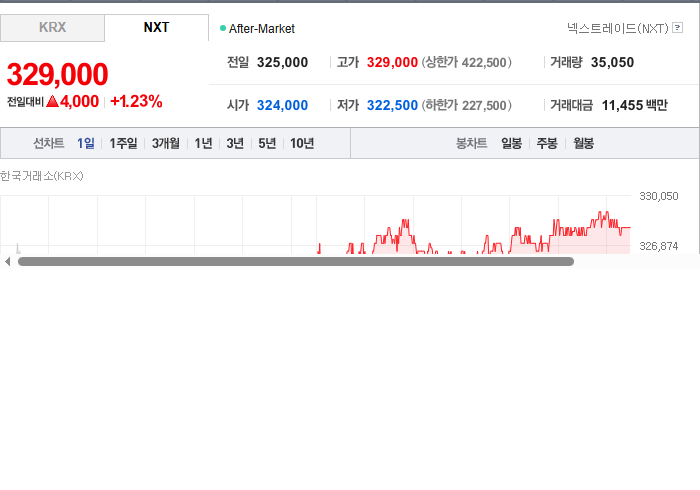Click the 한국거래소(KRX) chart caption
700x490 pixels.
click(42, 176)
